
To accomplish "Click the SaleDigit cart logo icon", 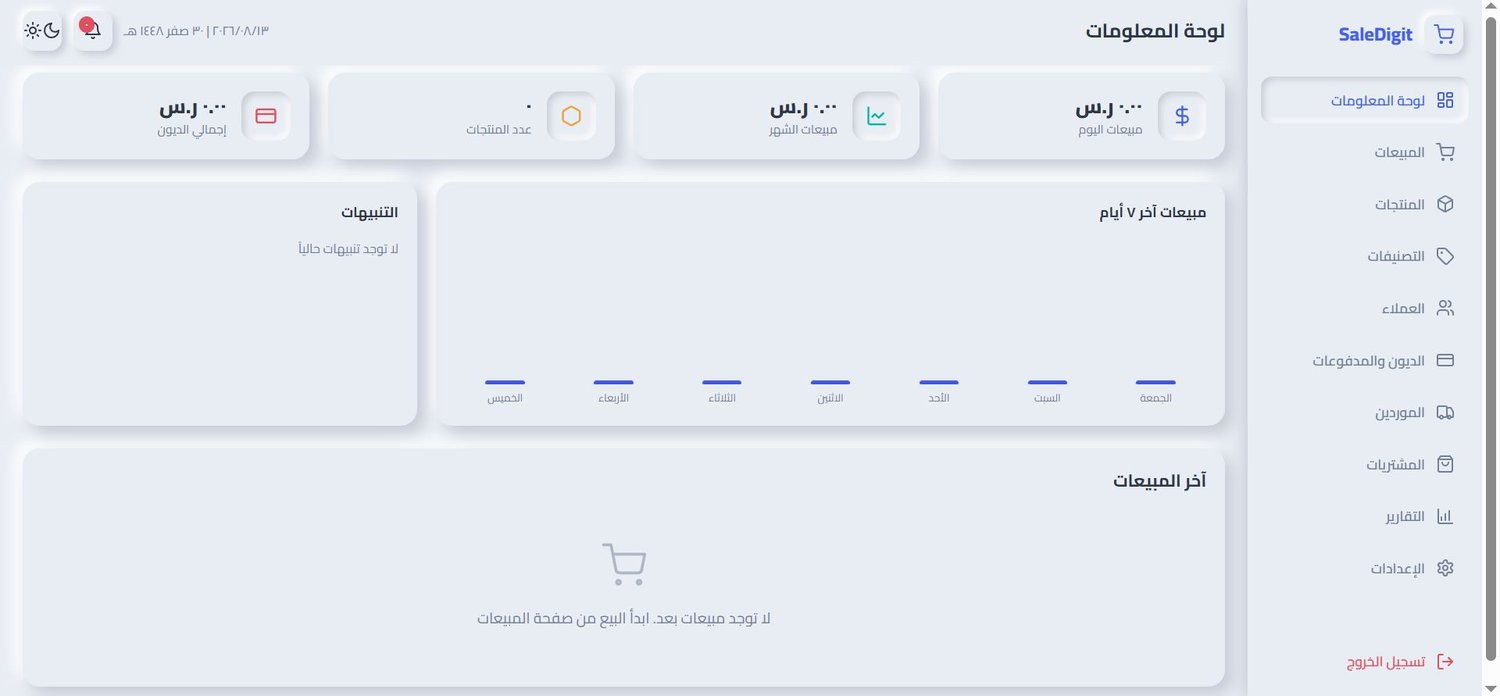I will pos(1444,34).
